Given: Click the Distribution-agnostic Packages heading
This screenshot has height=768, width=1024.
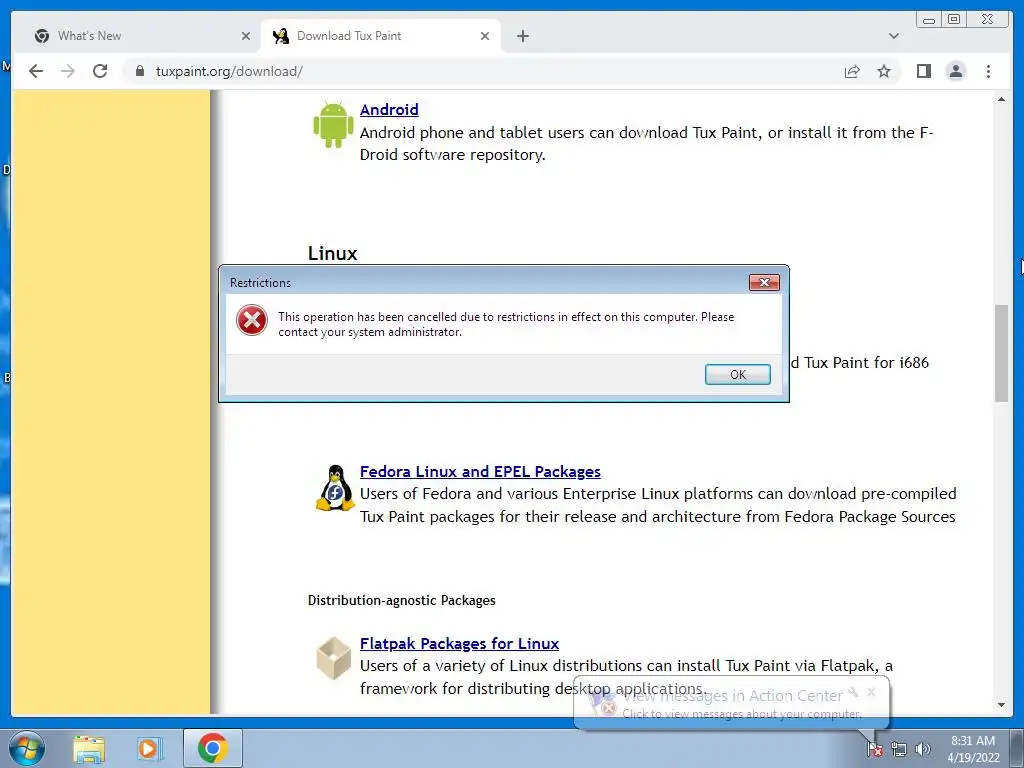Looking at the screenshot, I should pos(402,600).
